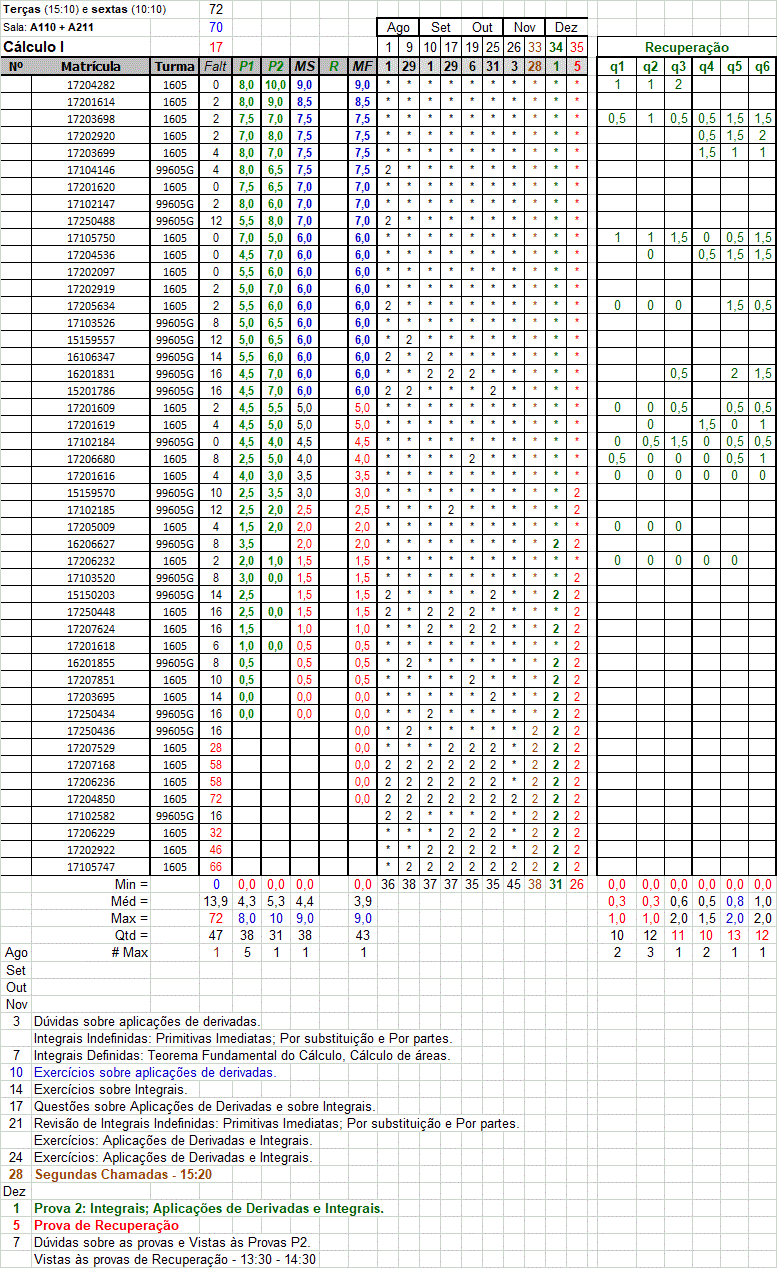Select the q1 column header
The image size is (777, 1268).
pyautogui.click(x=617, y=66)
